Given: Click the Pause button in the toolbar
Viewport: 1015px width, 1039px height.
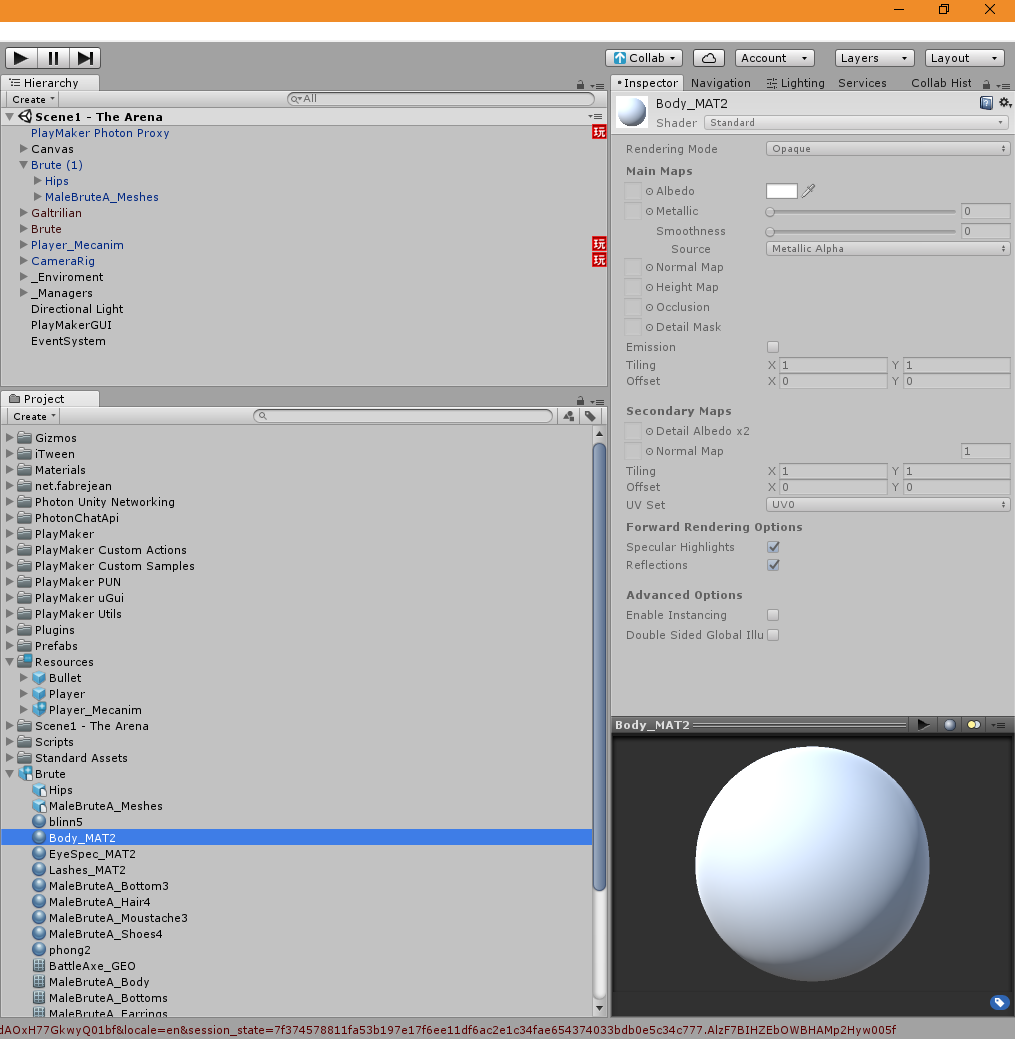Looking at the screenshot, I should 52,58.
